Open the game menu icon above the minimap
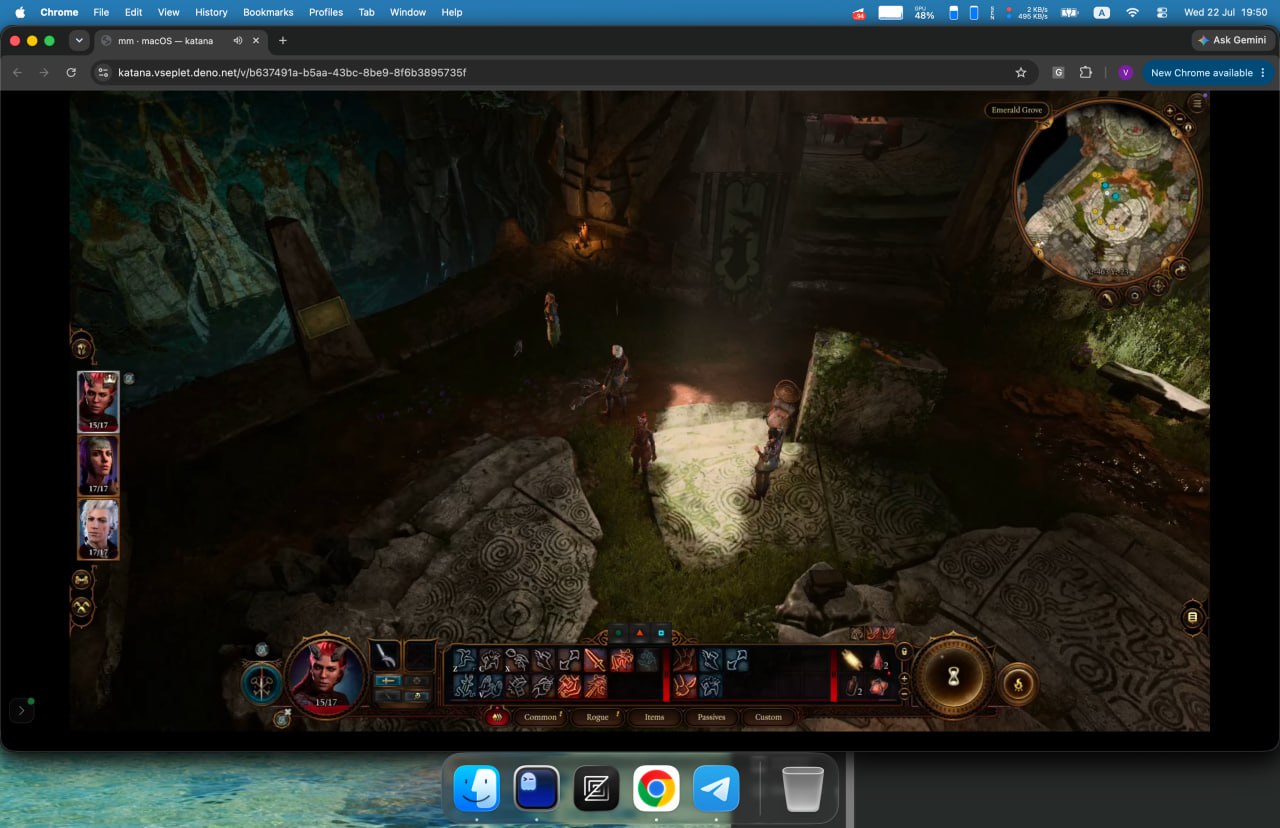The height and width of the screenshot is (828, 1280). click(x=1197, y=103)
